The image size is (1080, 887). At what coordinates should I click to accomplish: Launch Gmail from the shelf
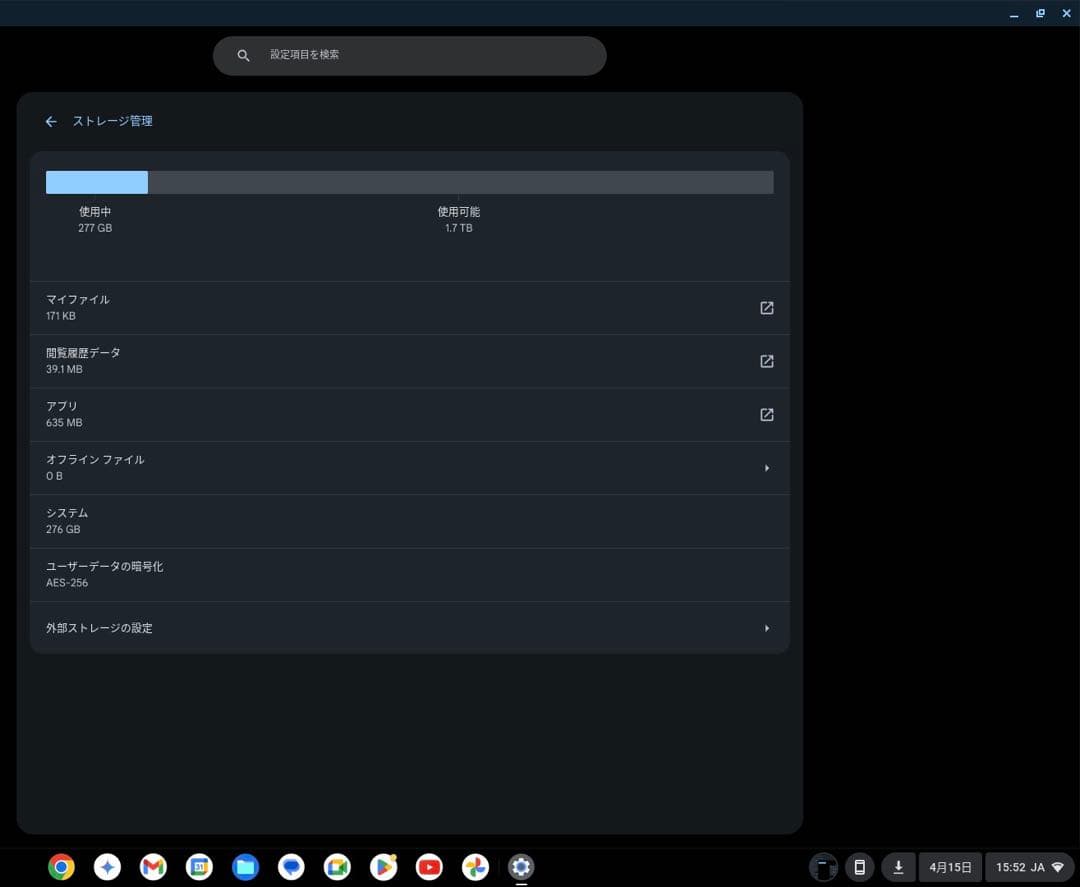[153, 867]
